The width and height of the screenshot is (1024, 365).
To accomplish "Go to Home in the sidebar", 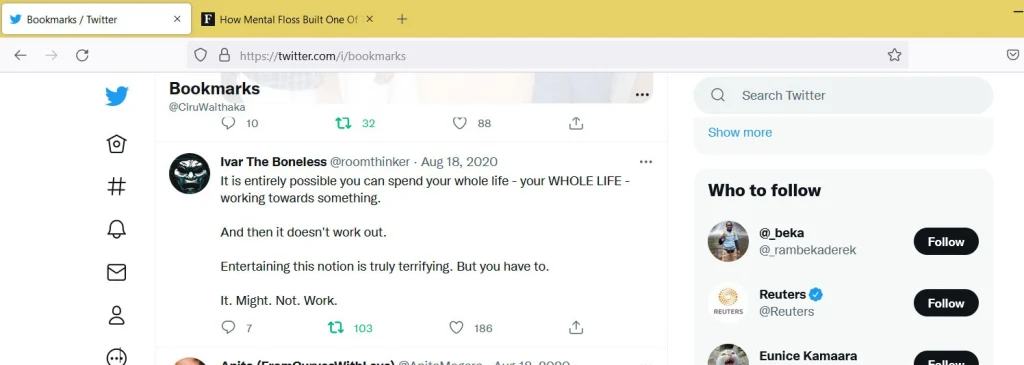I will (116, 144).
